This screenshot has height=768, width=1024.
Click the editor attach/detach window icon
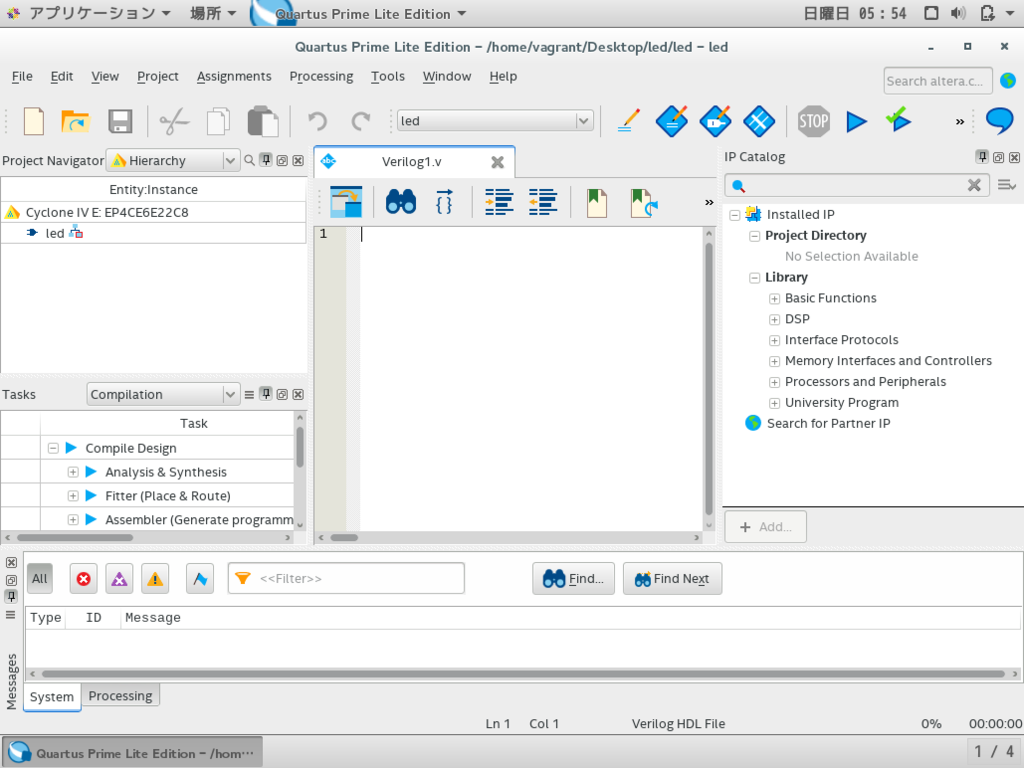point(346,202)
